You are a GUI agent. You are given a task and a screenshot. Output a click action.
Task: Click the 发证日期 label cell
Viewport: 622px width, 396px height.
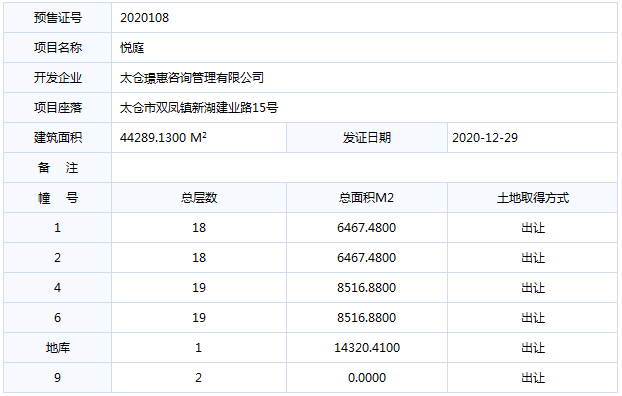[x=367, y=138]
